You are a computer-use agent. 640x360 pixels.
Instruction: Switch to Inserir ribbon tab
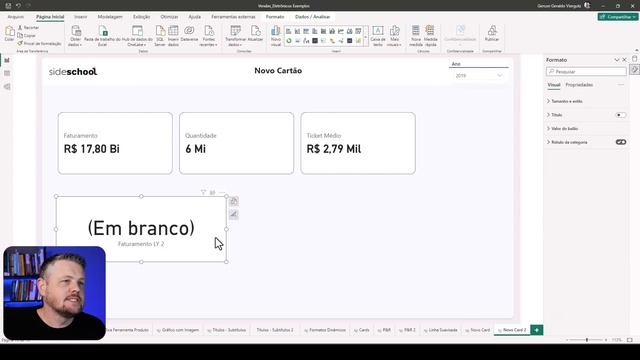click(x=80, y=17)
